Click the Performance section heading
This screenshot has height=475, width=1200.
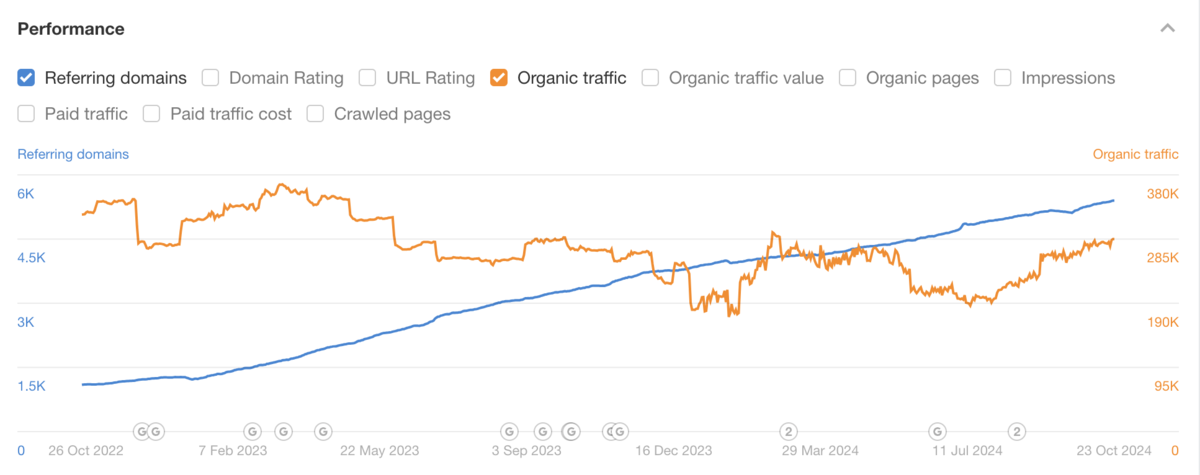71,29
